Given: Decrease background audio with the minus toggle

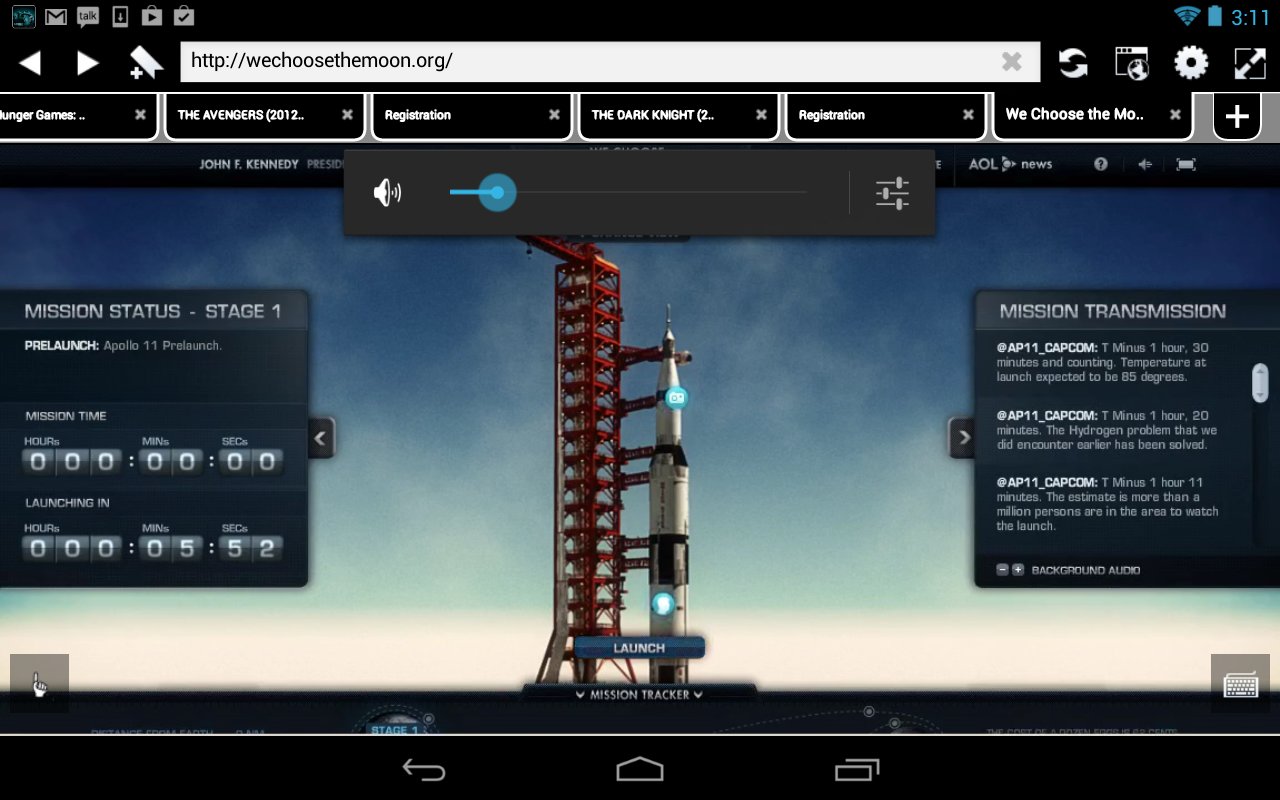Looking at the screenshot, I should pyautogui.click(x=1001, y=569).
